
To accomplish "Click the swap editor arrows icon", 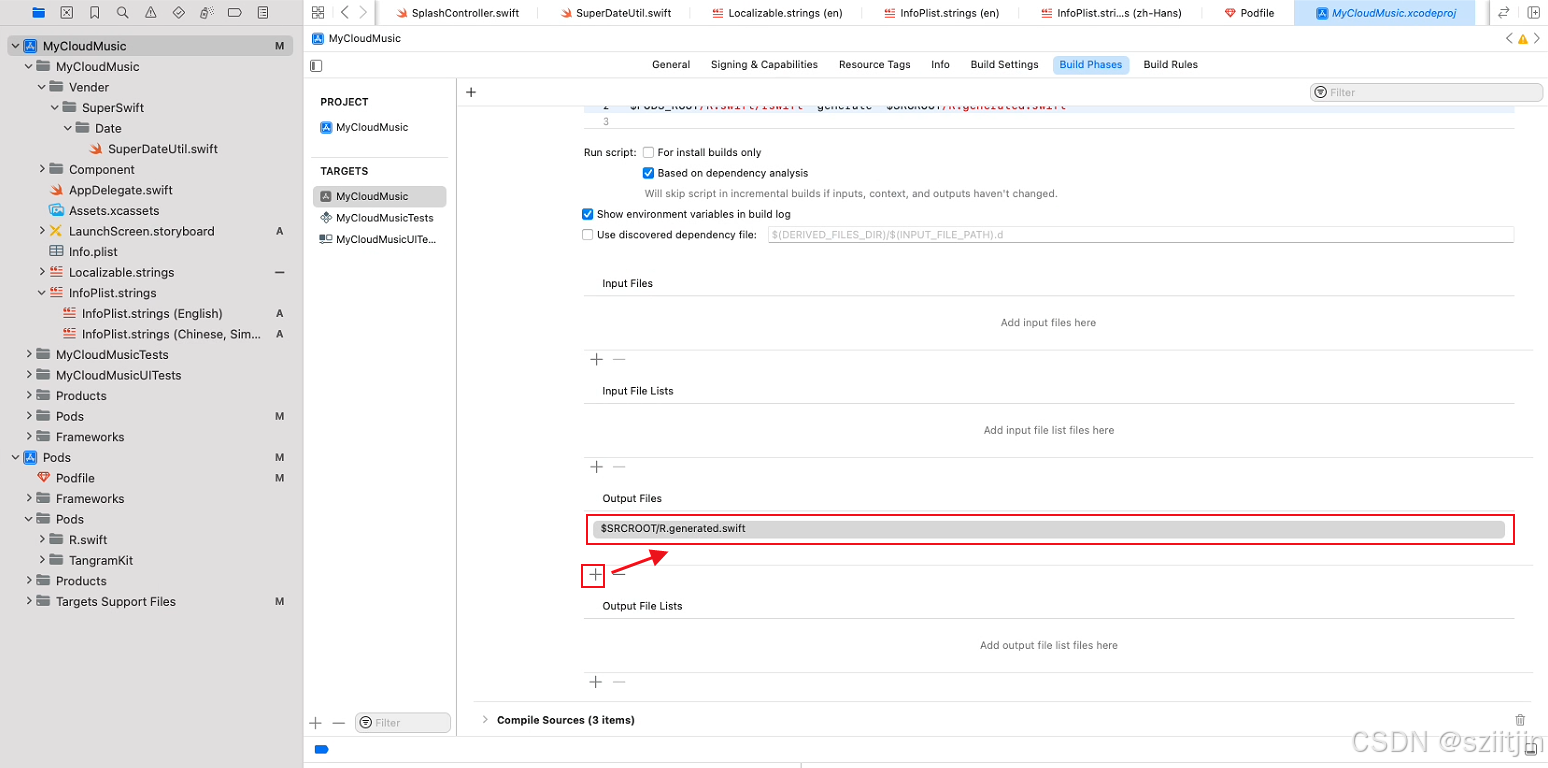I will [x=1503, y=13].
